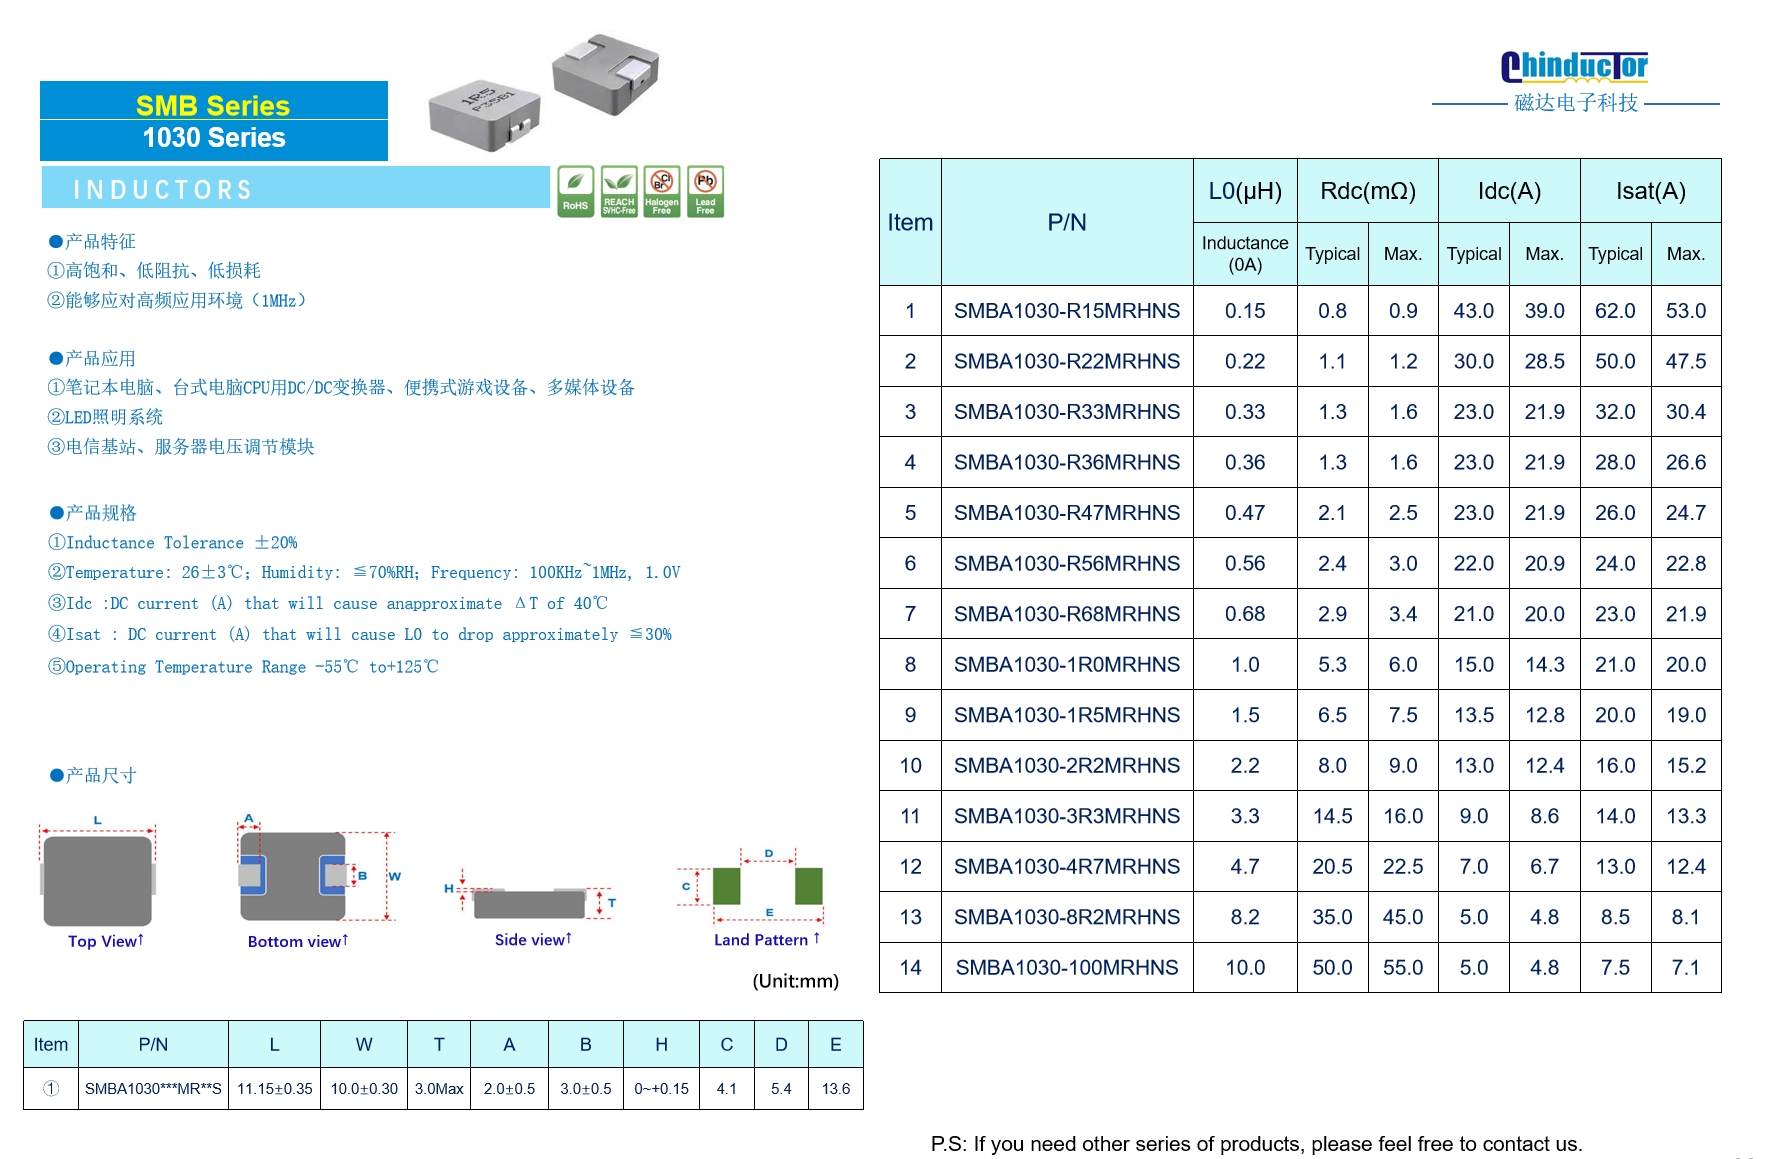The width and height of the screenshot is (1767, 1159).
Task: Click the Inductance Tolerance ±20% line
Action: [172, 543]
